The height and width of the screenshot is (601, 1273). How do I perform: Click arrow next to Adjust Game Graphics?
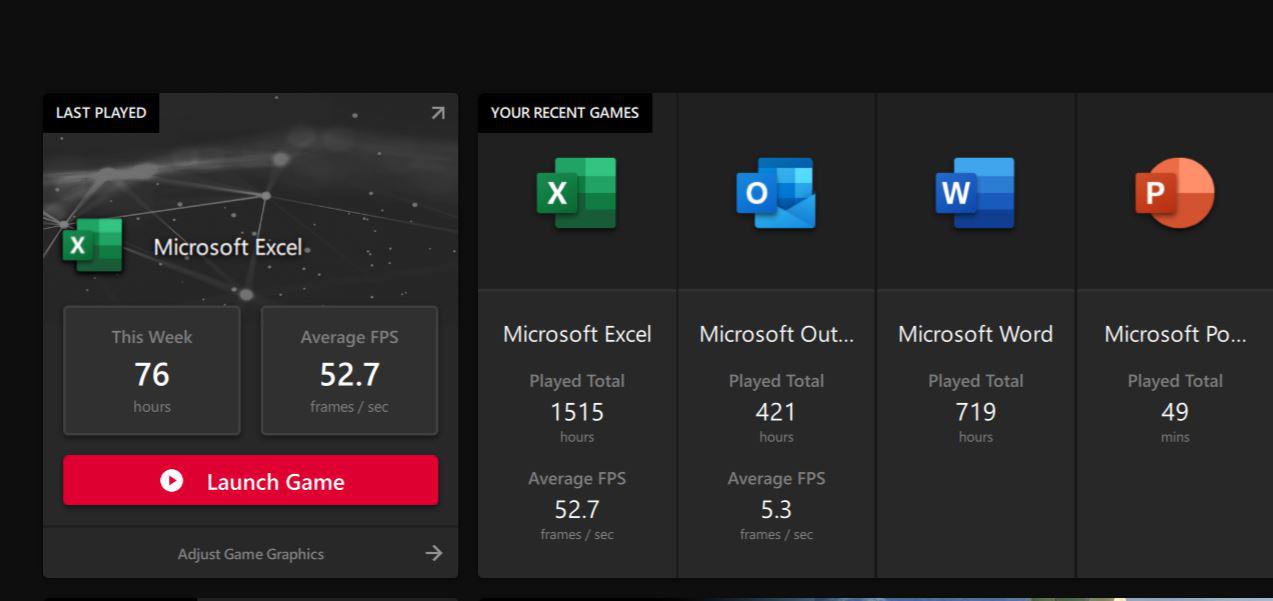434,553
